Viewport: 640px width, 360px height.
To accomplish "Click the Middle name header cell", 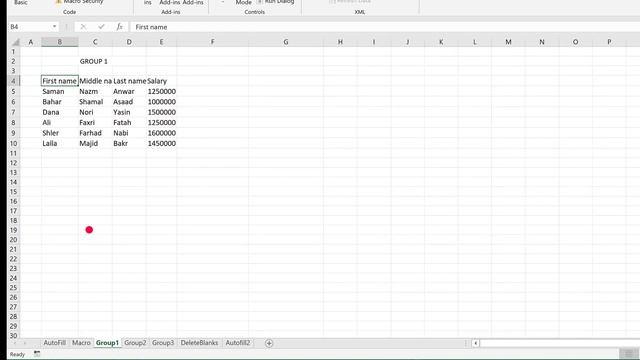I will tap(95, 81).
